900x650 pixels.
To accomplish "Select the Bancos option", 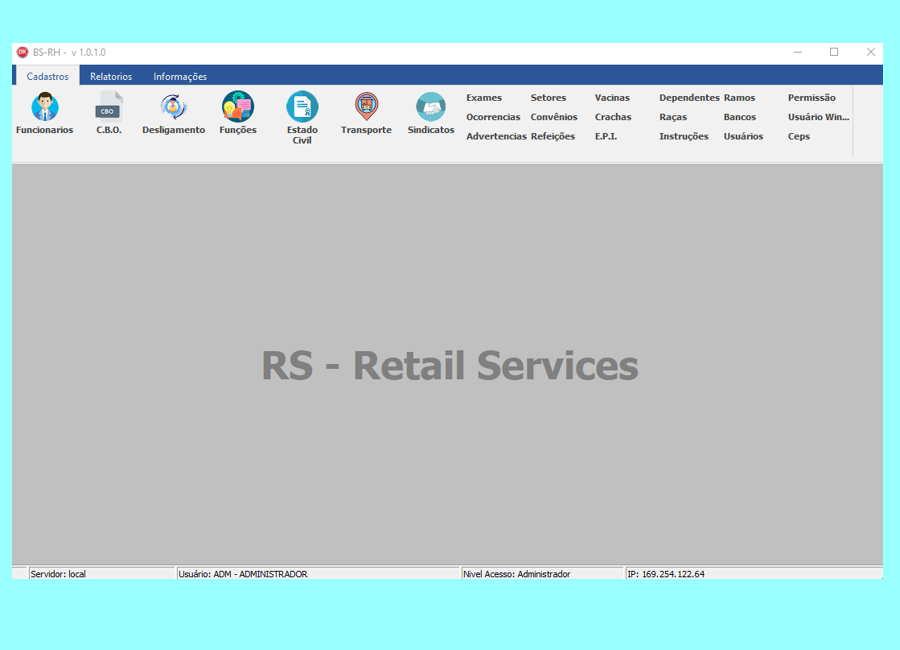I will pos(740,117).
